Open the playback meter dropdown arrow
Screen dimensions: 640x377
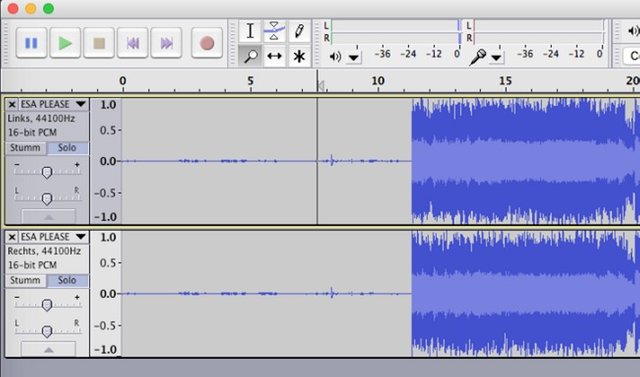(x=354, y=58)
